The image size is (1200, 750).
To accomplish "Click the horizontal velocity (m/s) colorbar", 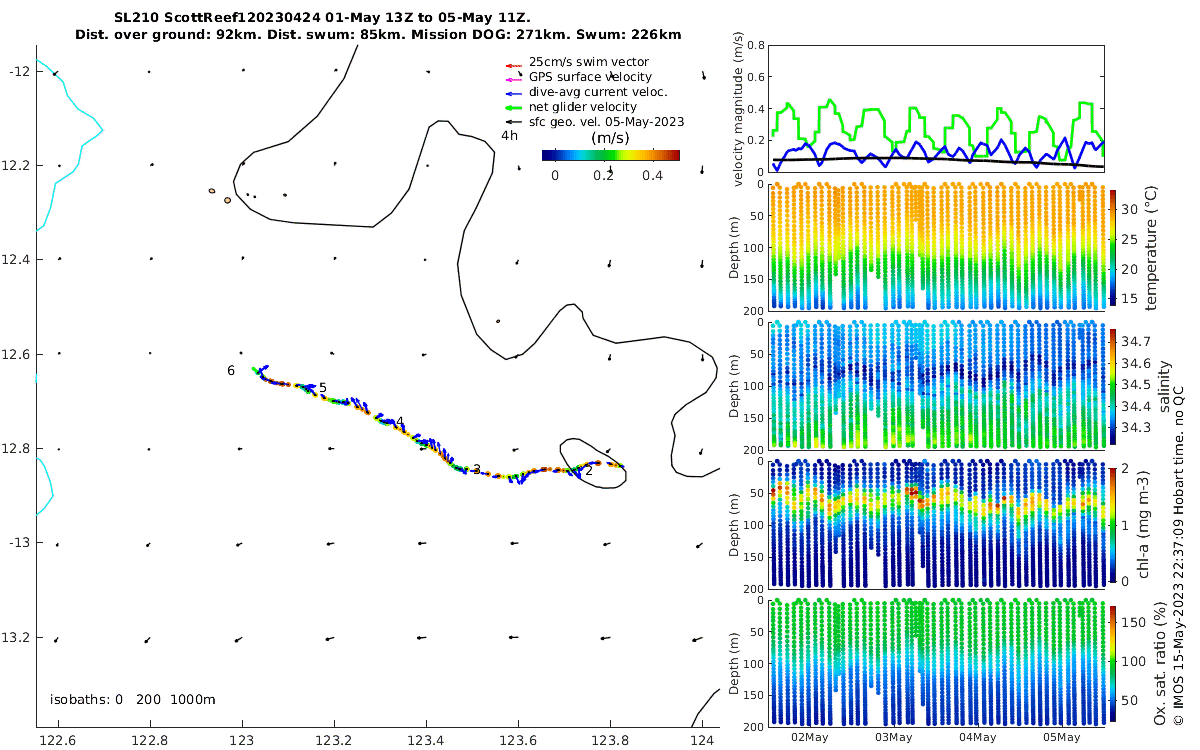I will [610, 155].
